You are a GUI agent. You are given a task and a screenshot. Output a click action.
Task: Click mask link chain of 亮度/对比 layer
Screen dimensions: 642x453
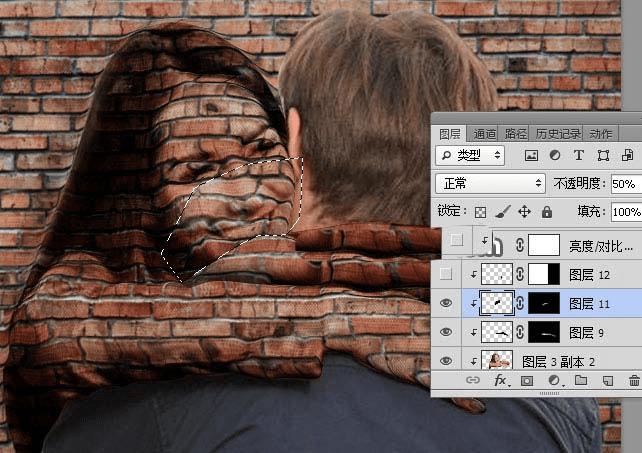[x=520, y=245]
